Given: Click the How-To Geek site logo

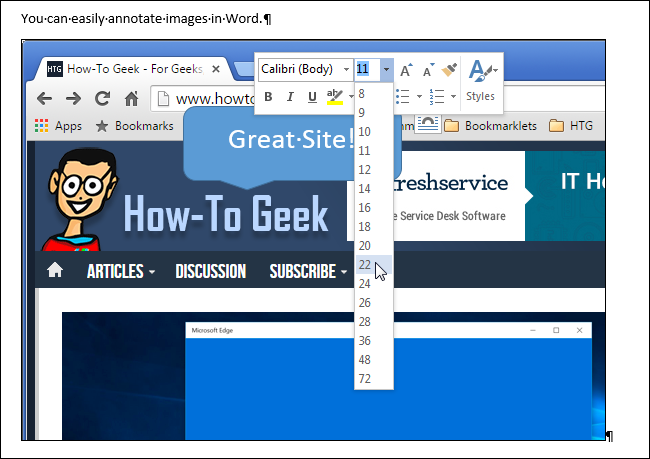Looking at the screenshot, I should pyautogui.click(x=226, y=214).
